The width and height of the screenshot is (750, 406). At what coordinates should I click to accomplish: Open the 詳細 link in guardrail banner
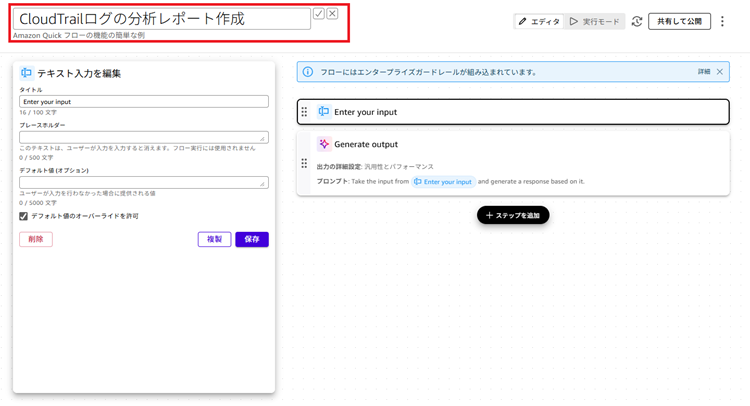point(704,72)
